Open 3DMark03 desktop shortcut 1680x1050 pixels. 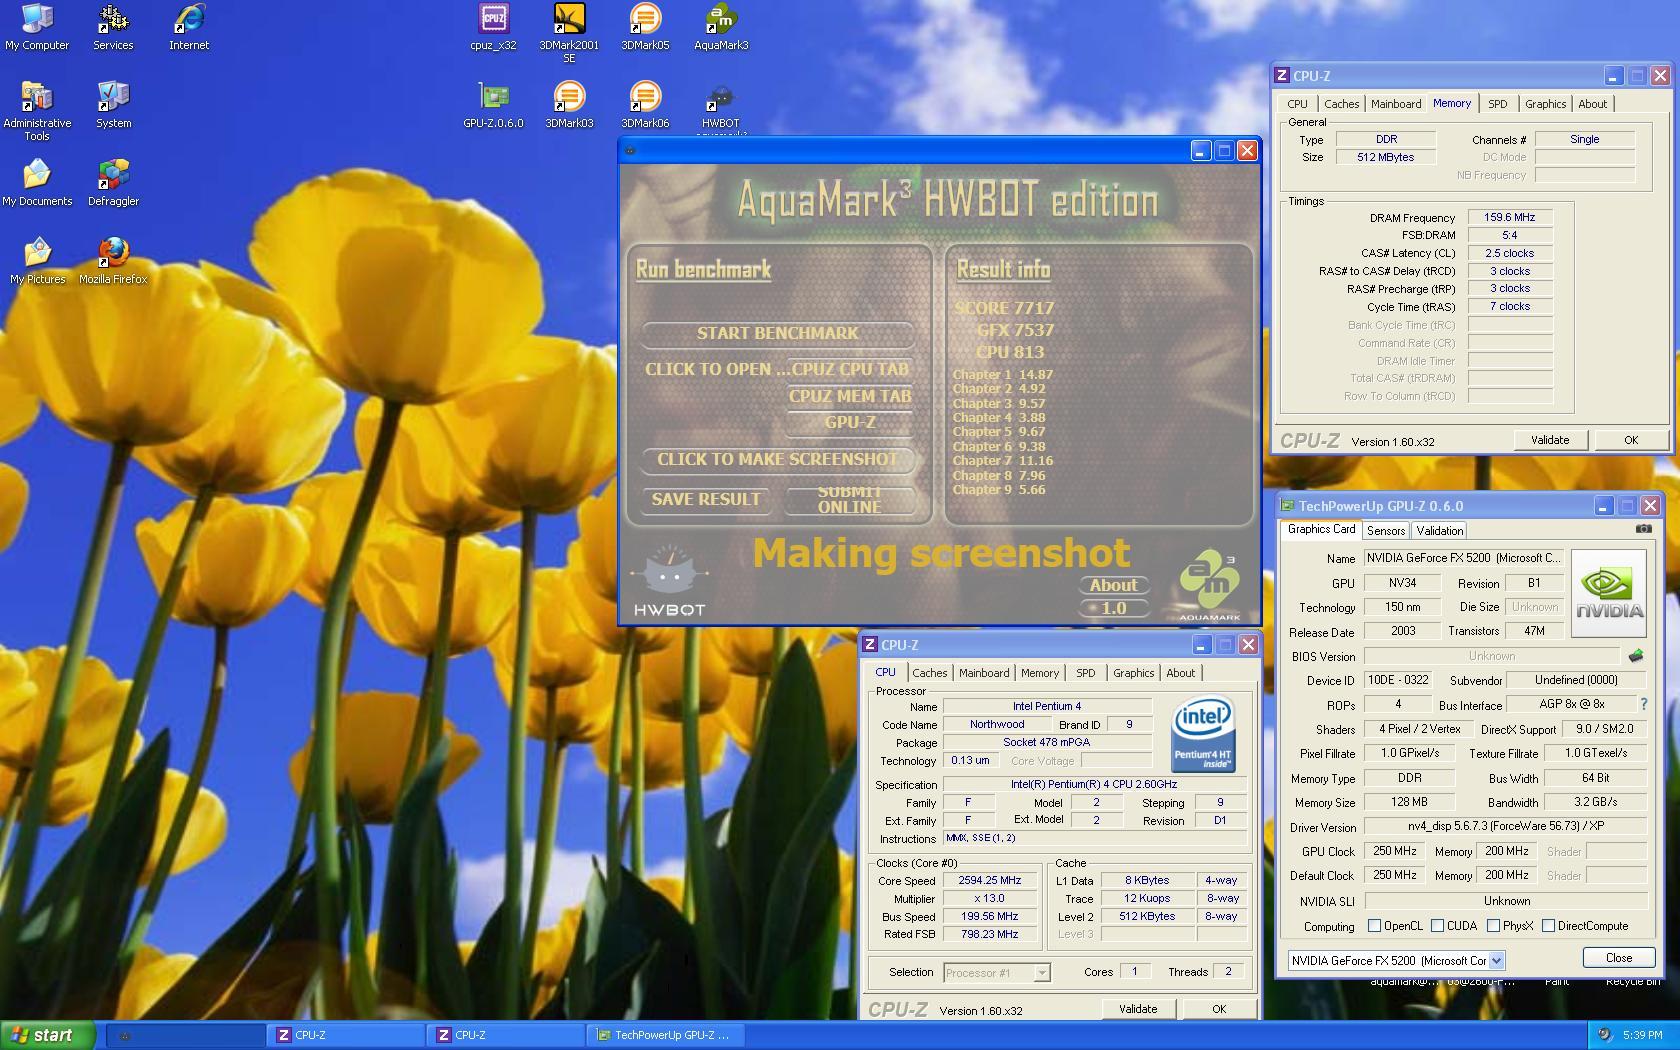point(569,105)
